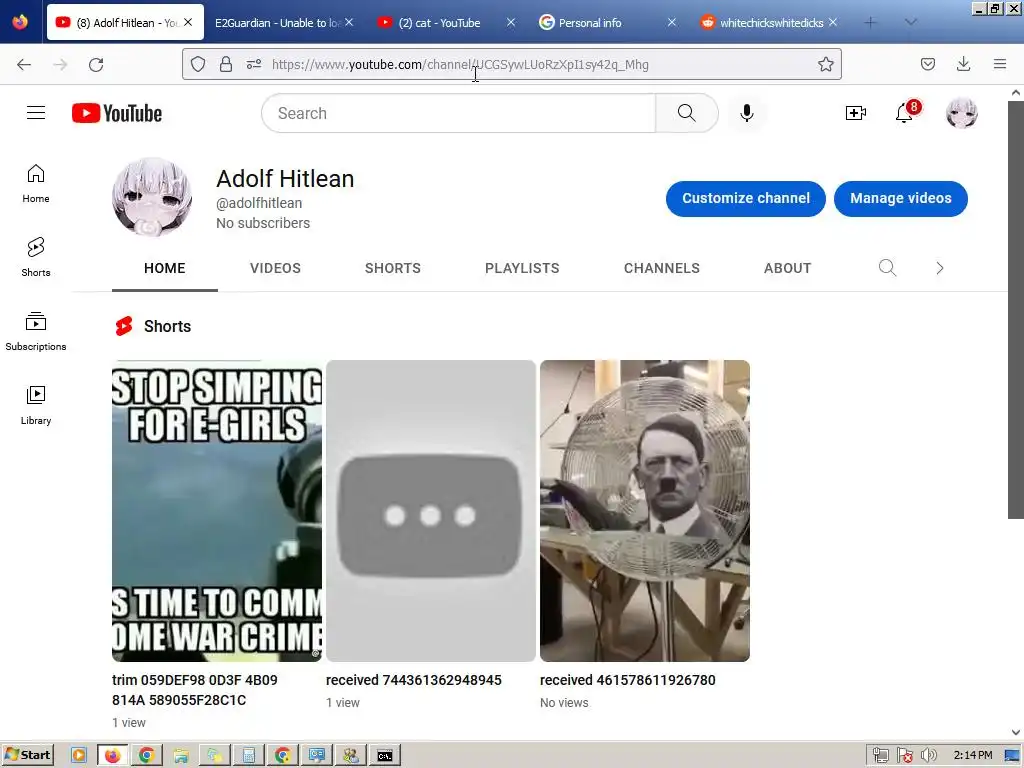
Task: Switch to the HOME channel tab
Action: (165, 268)
